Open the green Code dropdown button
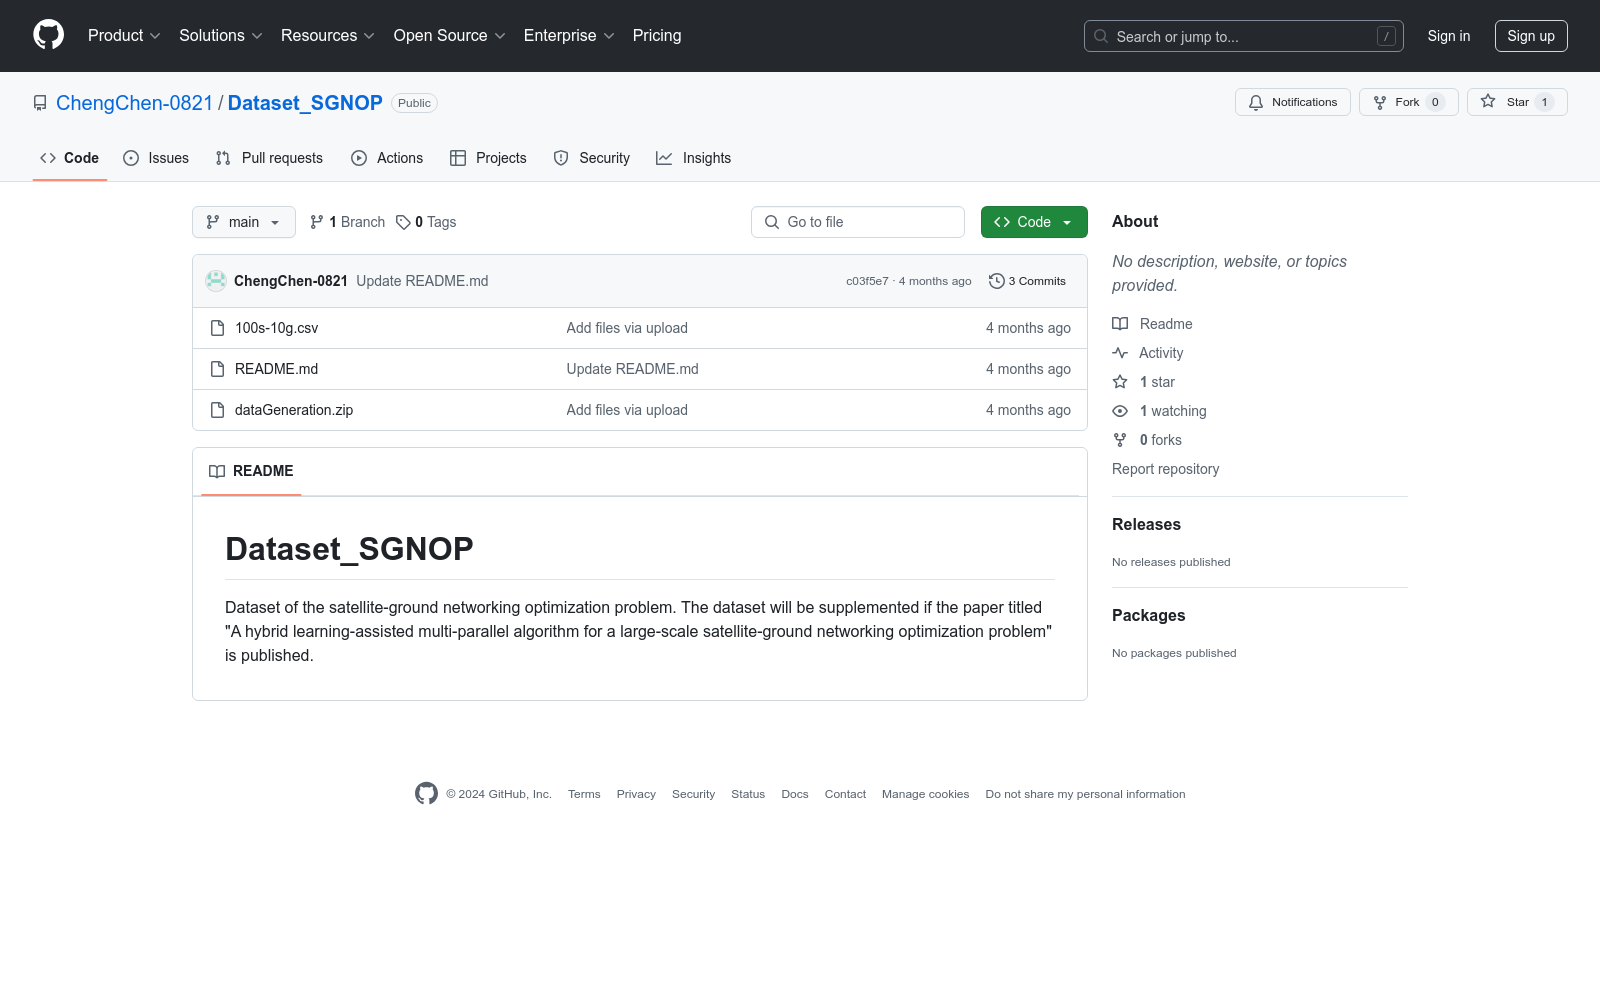Image resolution: width=1600 pixels, height=1000 pixels. point(1034,222)
